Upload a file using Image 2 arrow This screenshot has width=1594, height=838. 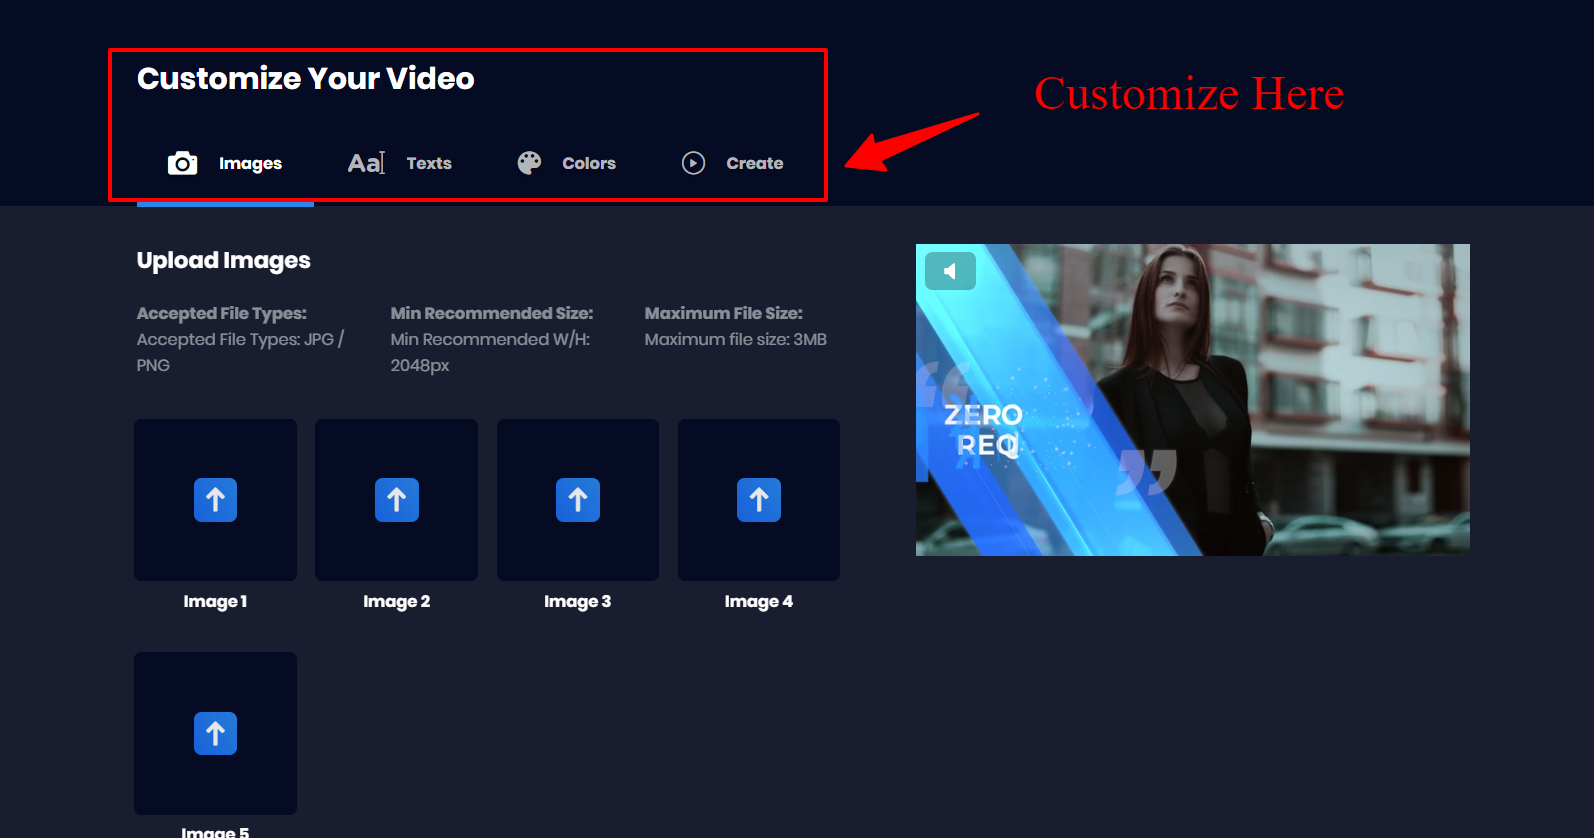397,500
